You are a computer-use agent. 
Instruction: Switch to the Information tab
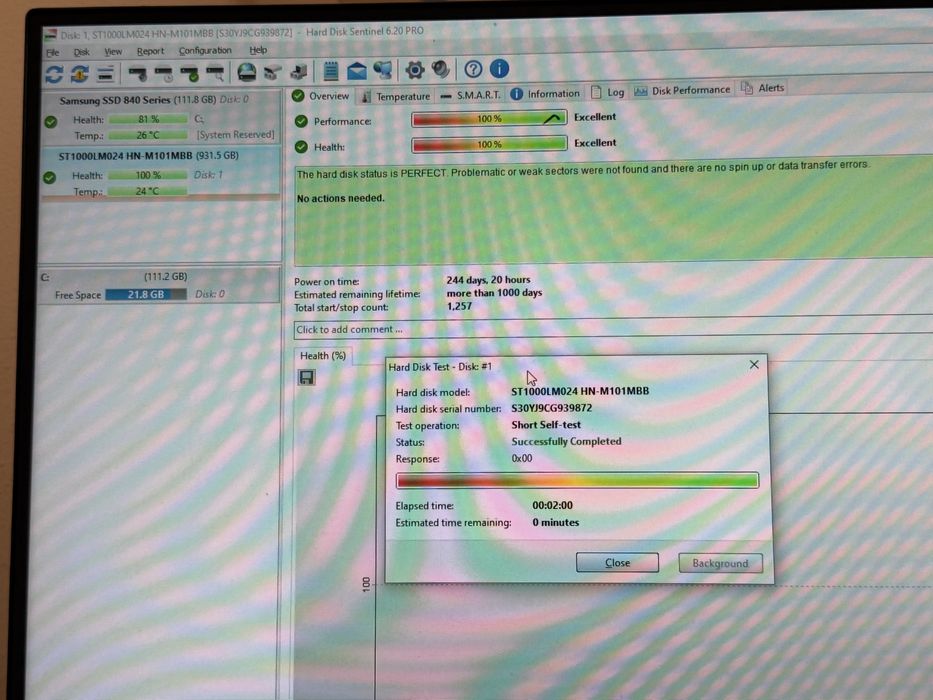pos(545,93)
